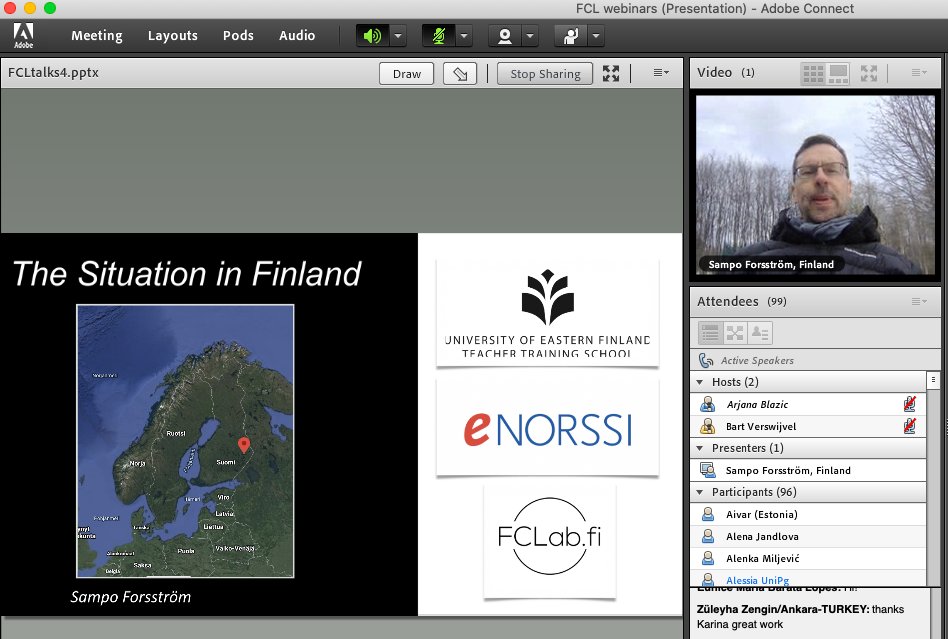Click the raise hand status icon
The height and width of the screenshot is (639, 948).
(x=571, y=36)
